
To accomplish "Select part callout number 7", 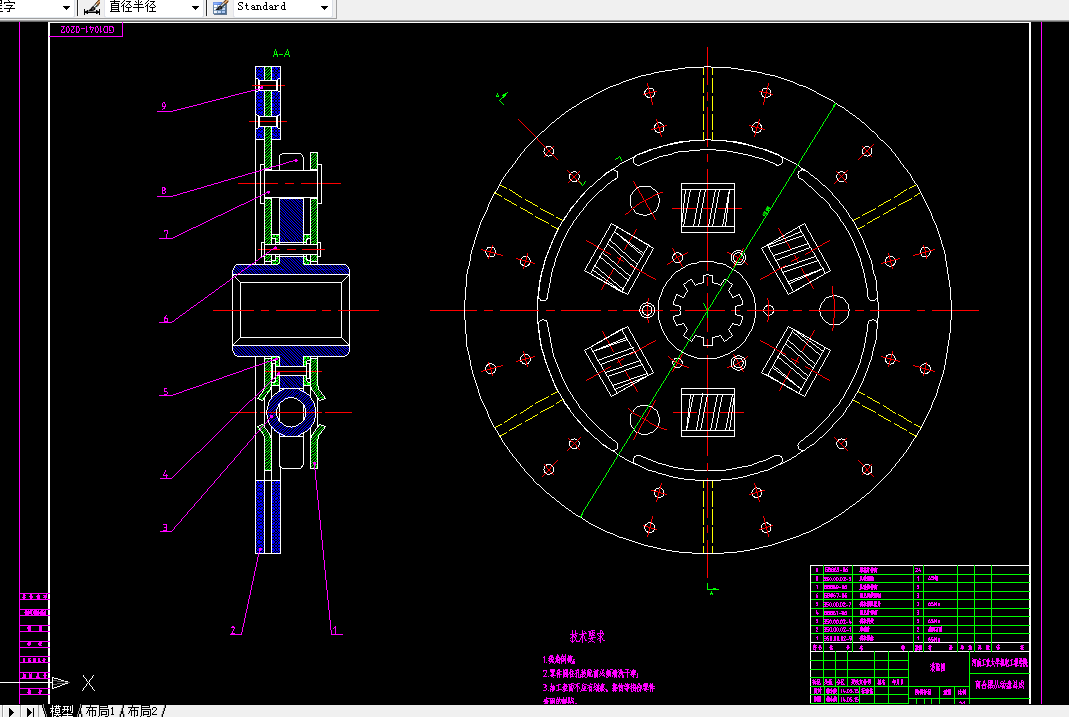I will (x=166, y=234).
